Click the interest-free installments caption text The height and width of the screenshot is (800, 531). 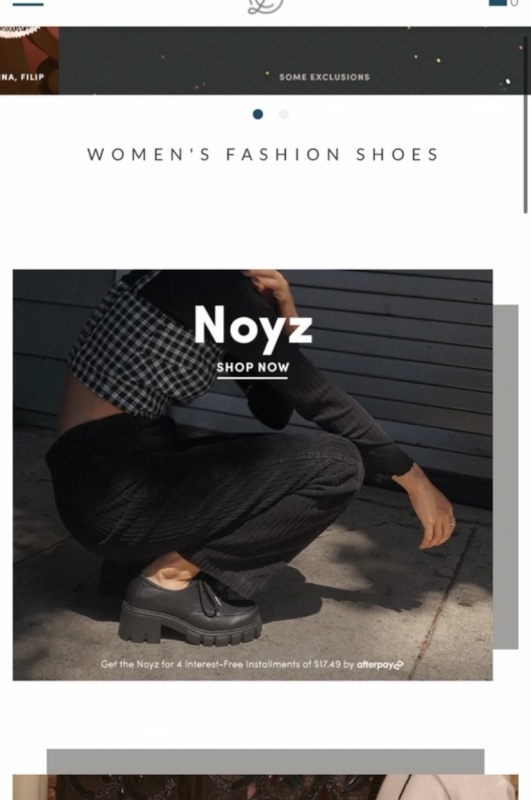227,664
